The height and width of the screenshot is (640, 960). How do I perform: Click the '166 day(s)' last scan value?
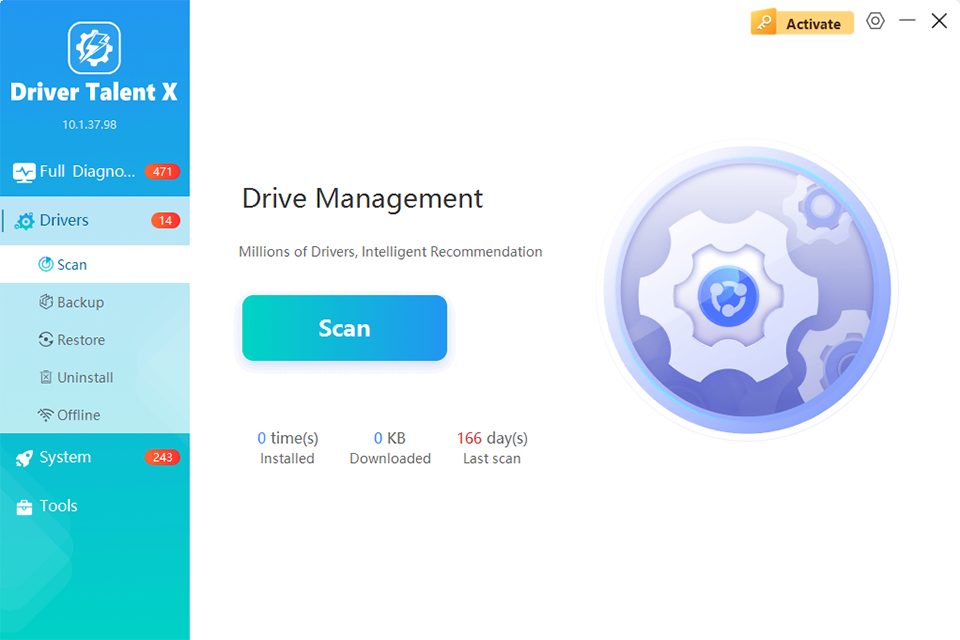click(492, 438)
